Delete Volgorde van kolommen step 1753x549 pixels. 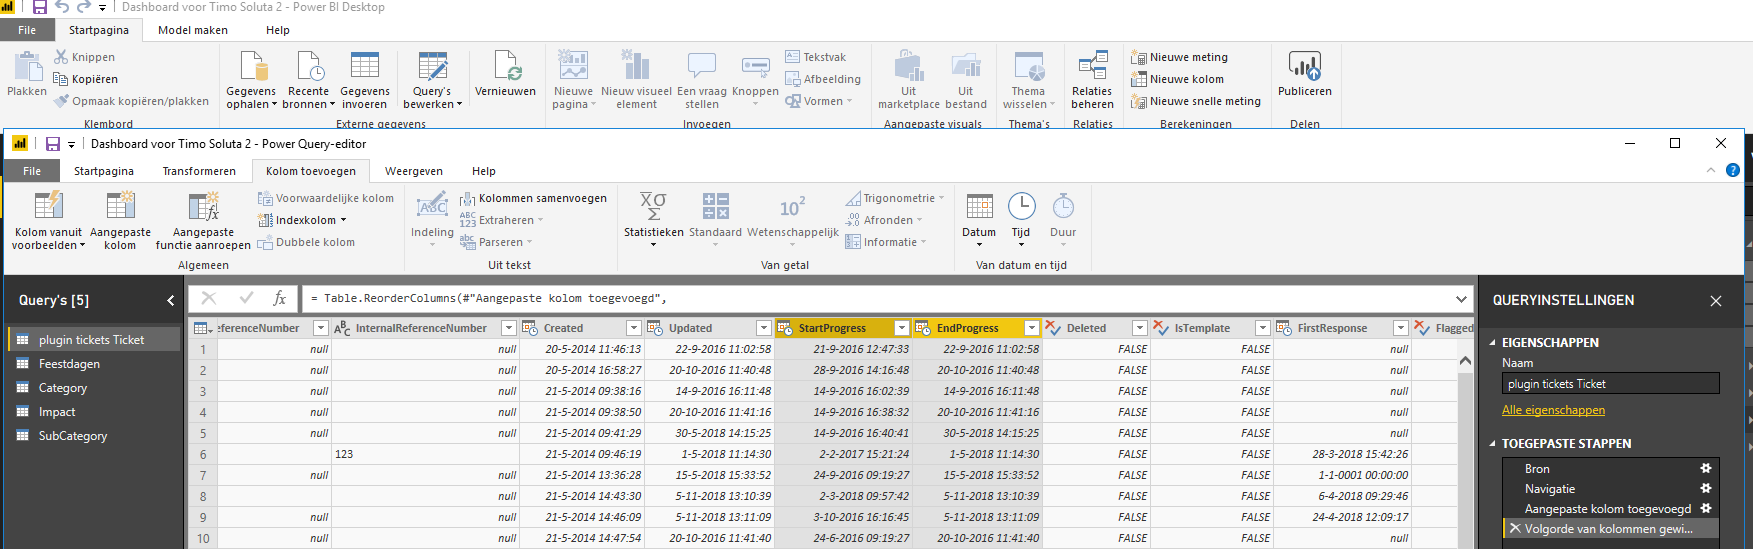click(1515, 529)
